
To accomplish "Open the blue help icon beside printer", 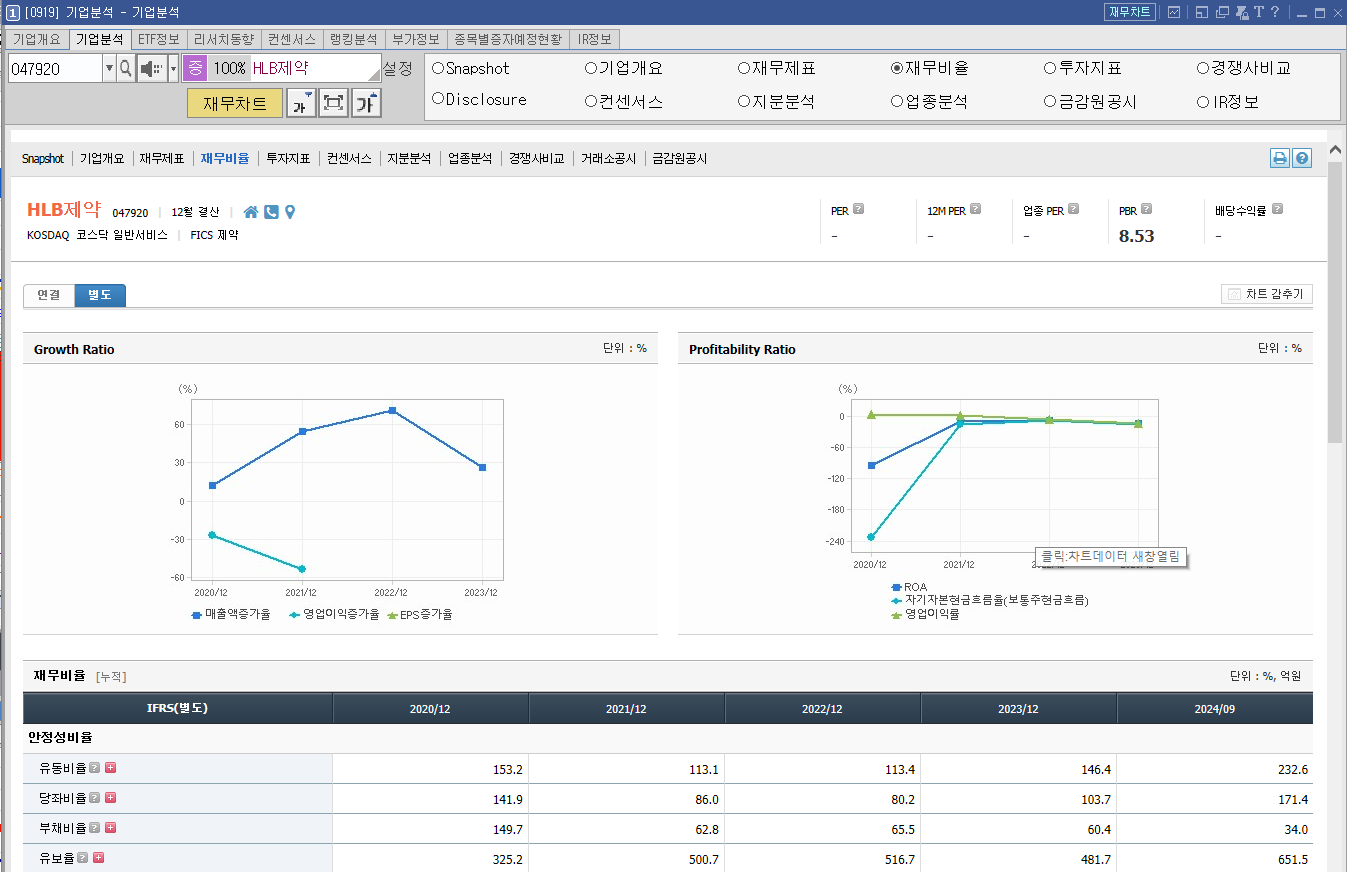I will coord(1302,158).
